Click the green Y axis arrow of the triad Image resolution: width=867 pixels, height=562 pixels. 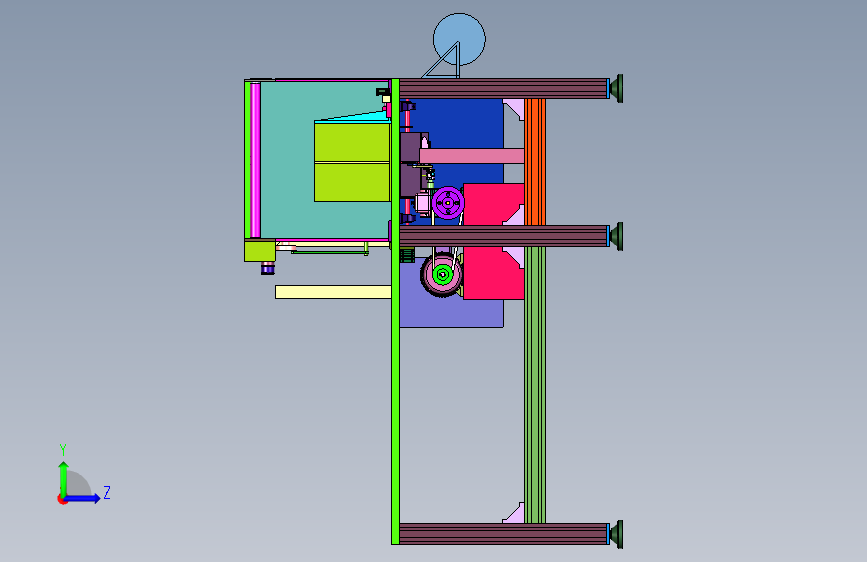click(64, 479)
